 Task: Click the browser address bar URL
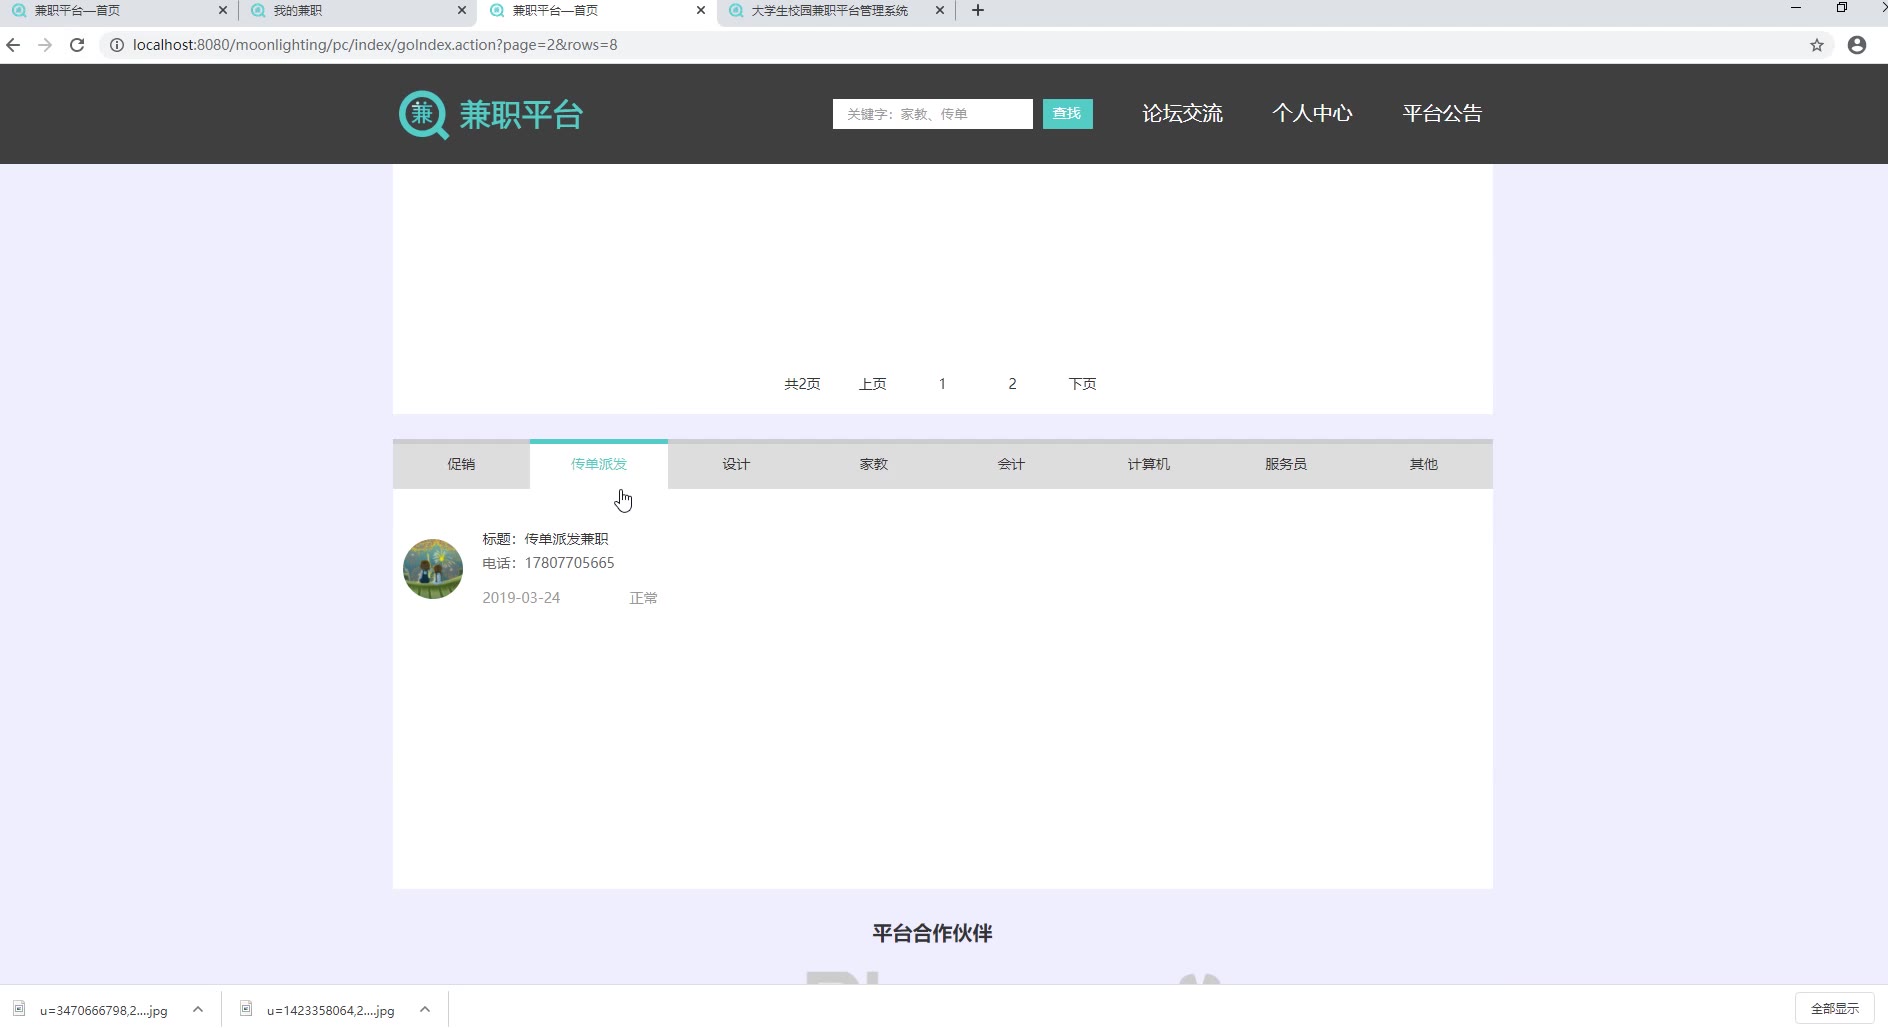[375, 45]
